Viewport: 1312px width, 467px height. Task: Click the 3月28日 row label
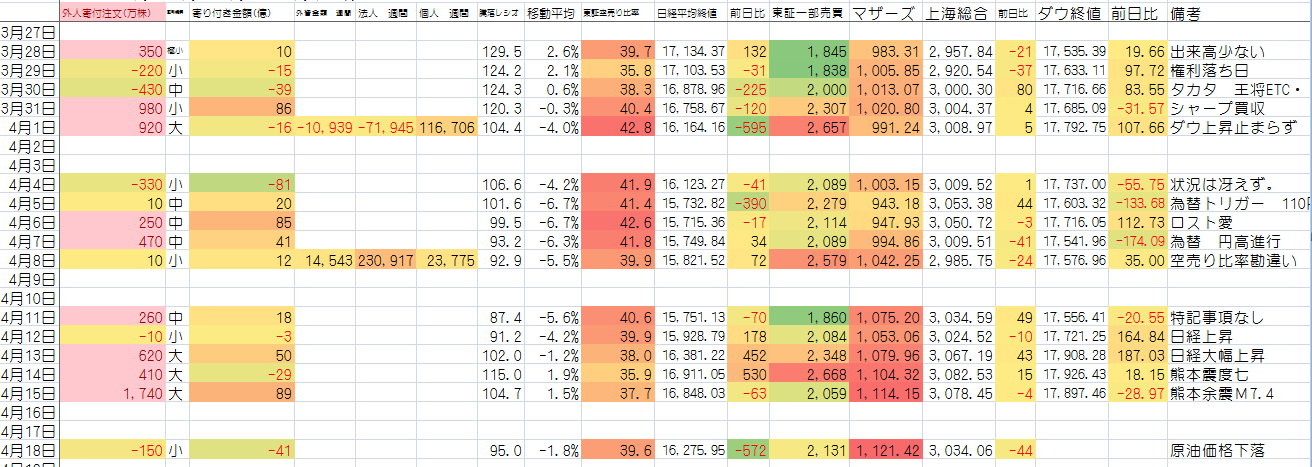[x=29, y=52]
